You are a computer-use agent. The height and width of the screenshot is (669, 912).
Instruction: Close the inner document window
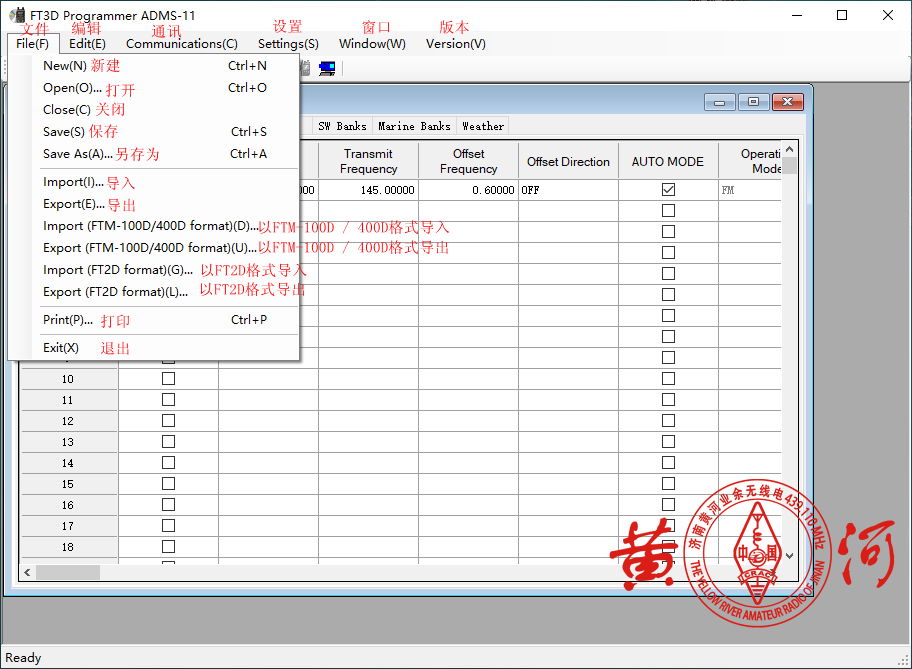pos(787,102)
